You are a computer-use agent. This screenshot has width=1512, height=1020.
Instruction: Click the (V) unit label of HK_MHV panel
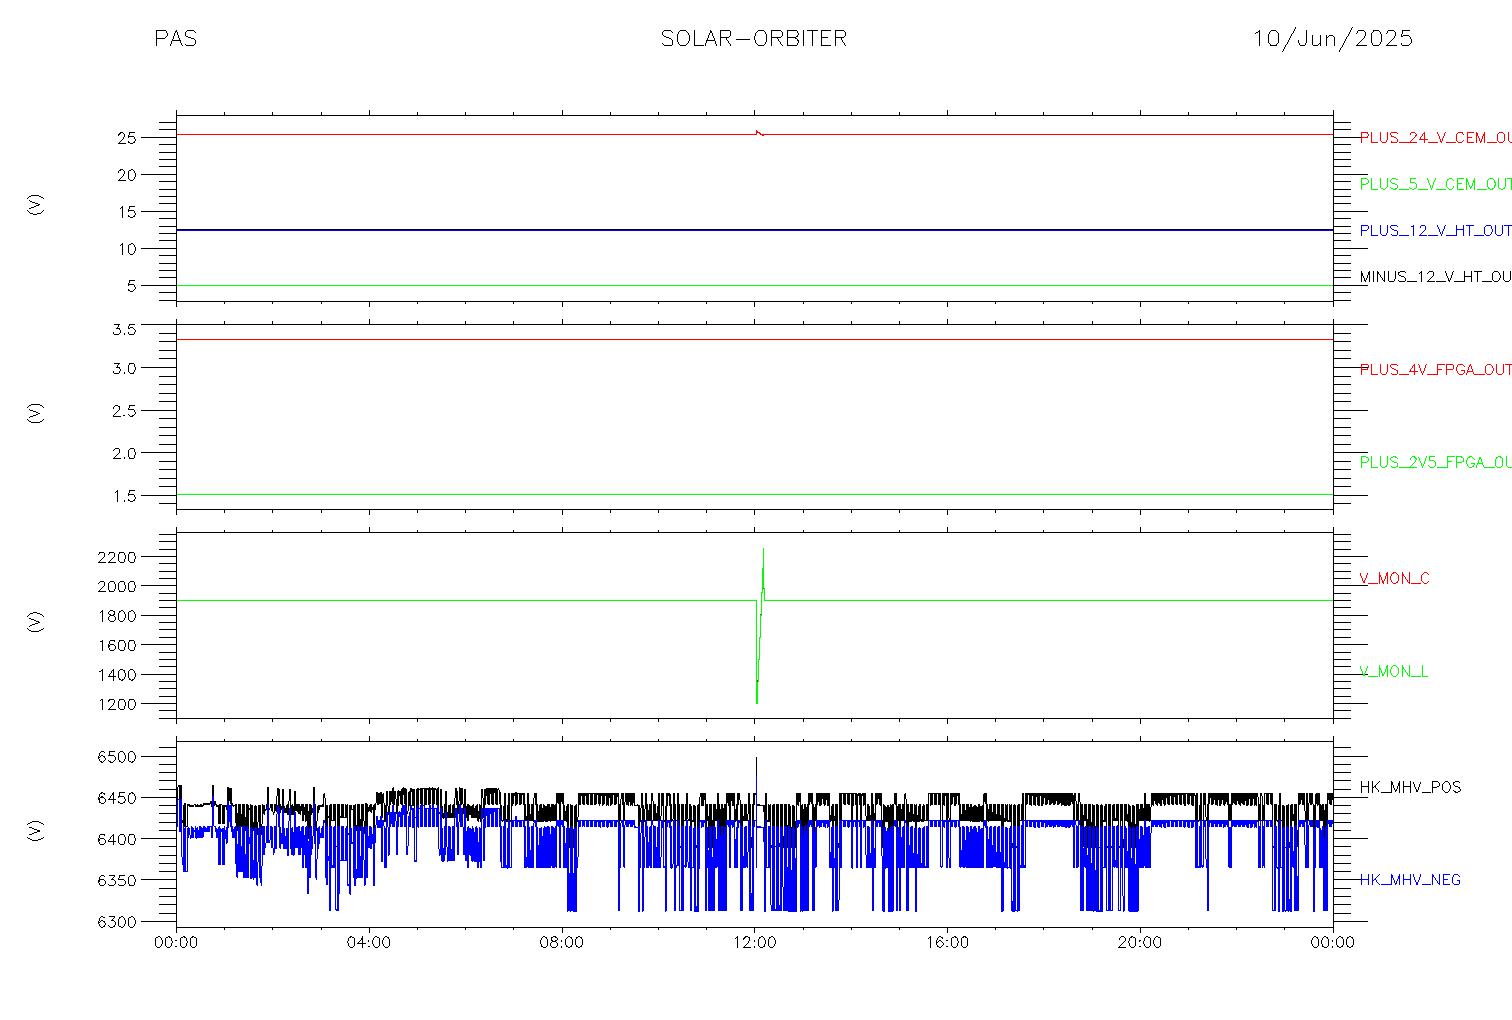[x=36, y=830]
